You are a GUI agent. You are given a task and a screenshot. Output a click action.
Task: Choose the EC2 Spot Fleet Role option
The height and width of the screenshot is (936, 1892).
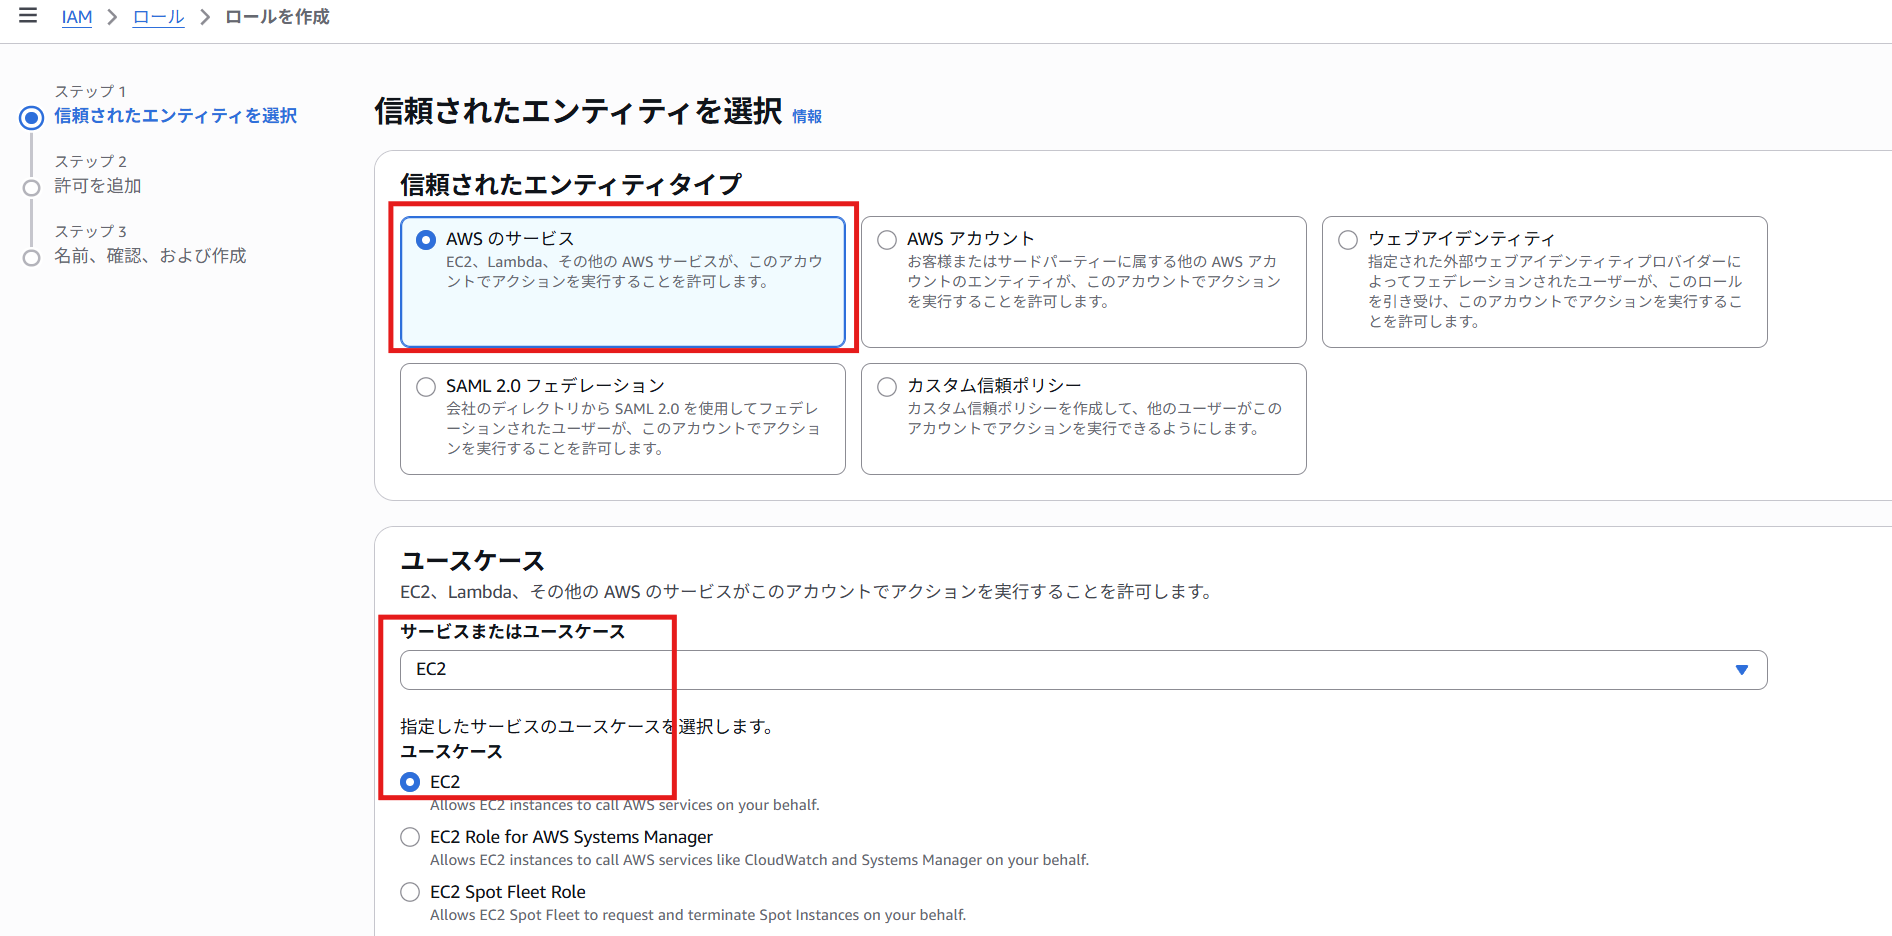point(409,892)
